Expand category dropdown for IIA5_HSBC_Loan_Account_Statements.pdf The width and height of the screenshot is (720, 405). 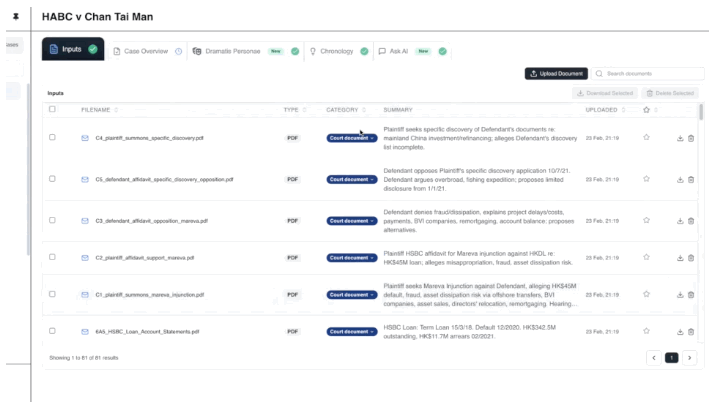coord(351,331)
